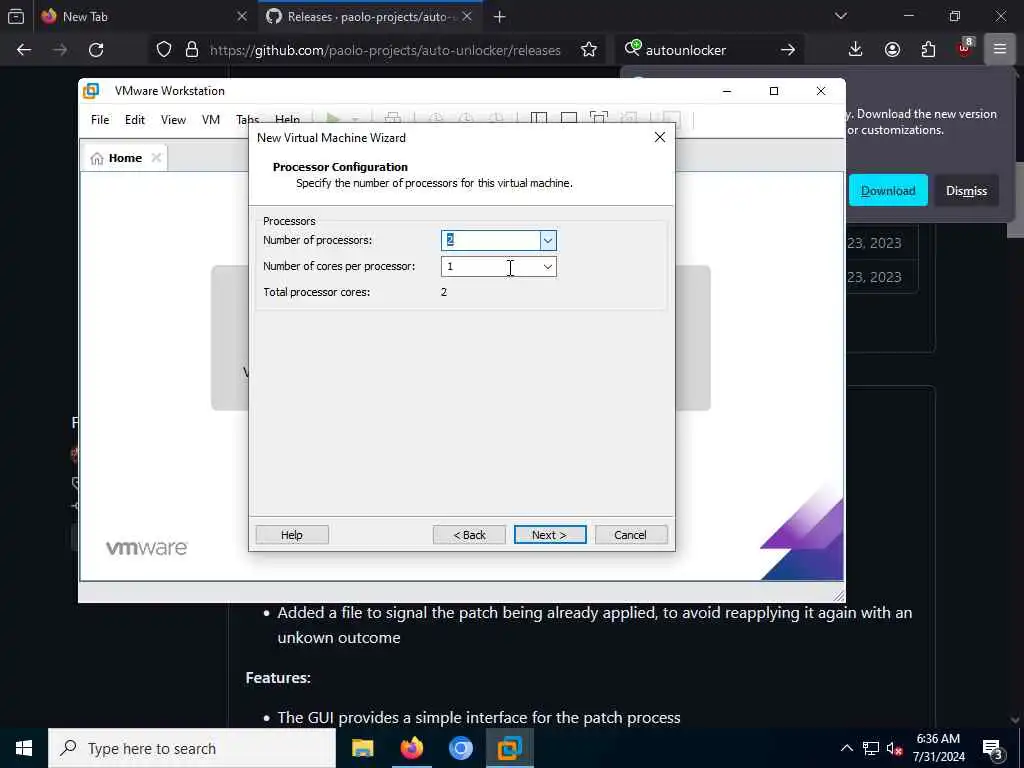Open the cores per processor dropdown arrow
Image resolution: width=1024 pixels, height=768 pixels.
tap(548, 266)
